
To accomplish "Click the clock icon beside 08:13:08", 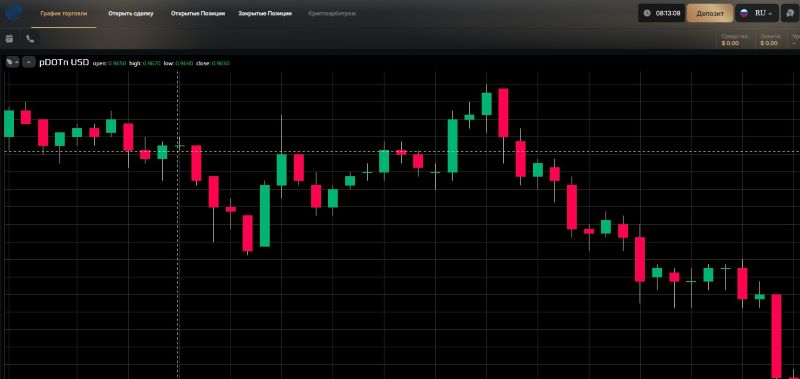I will point(647,13).
